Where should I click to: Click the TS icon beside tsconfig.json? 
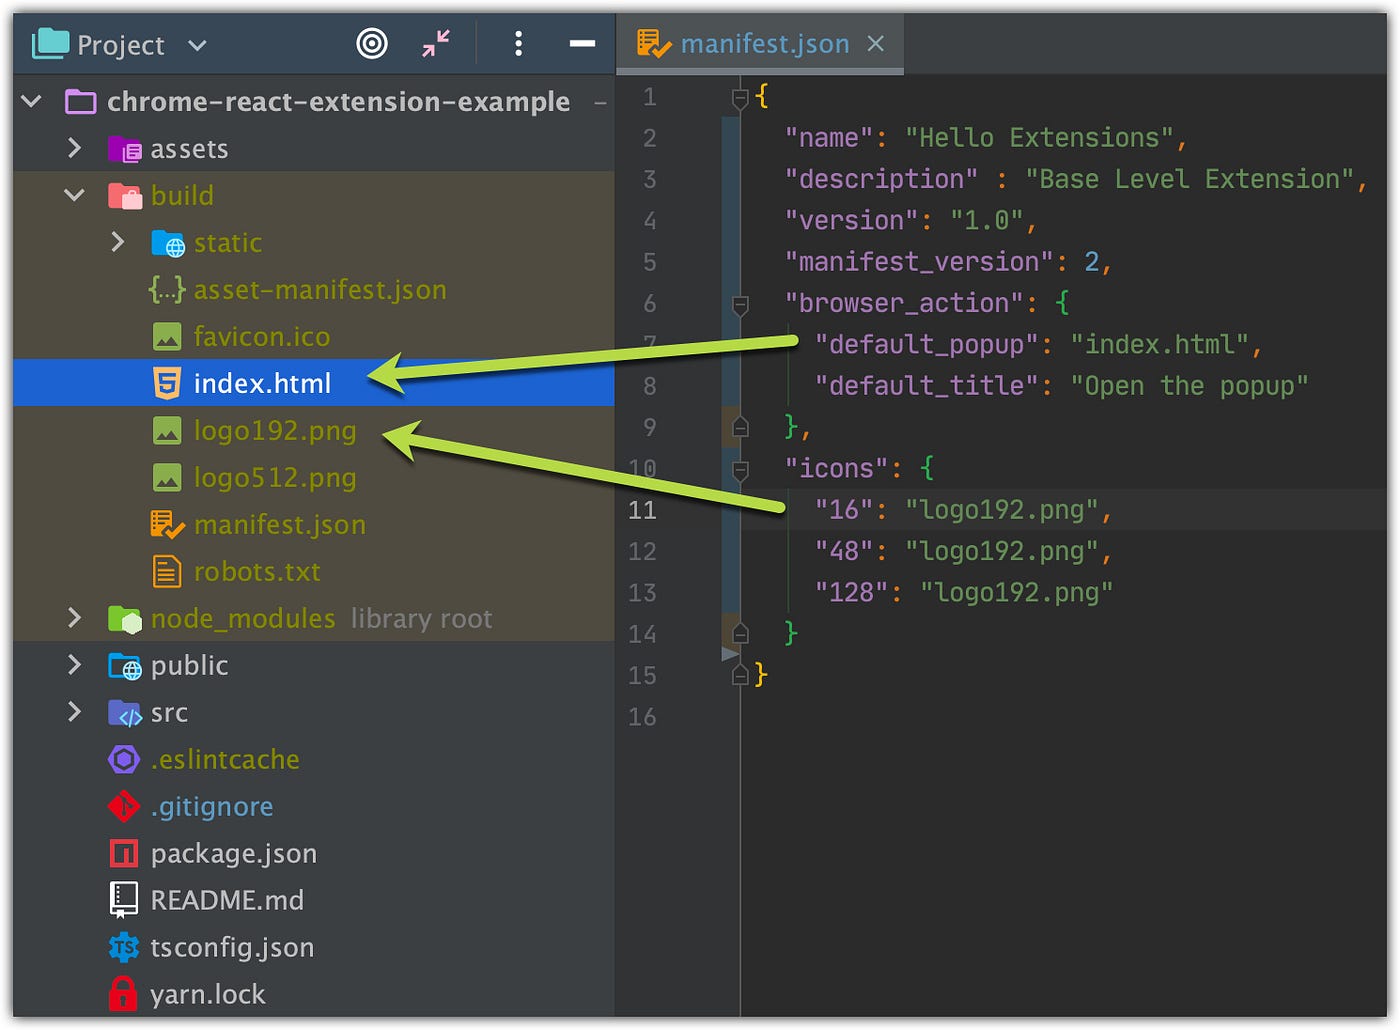point(123,947)
